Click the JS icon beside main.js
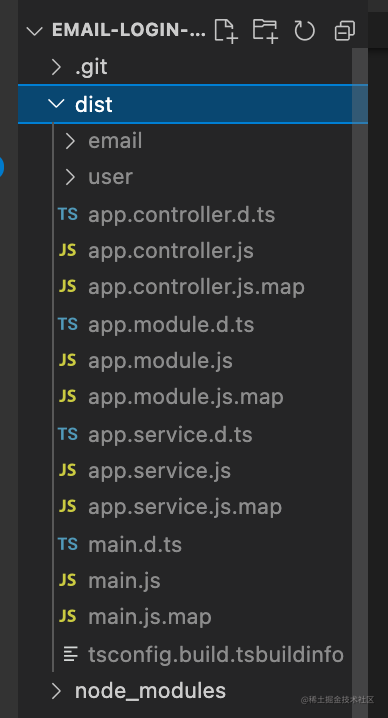Viewport: 388px width, 718px height. 67,581
